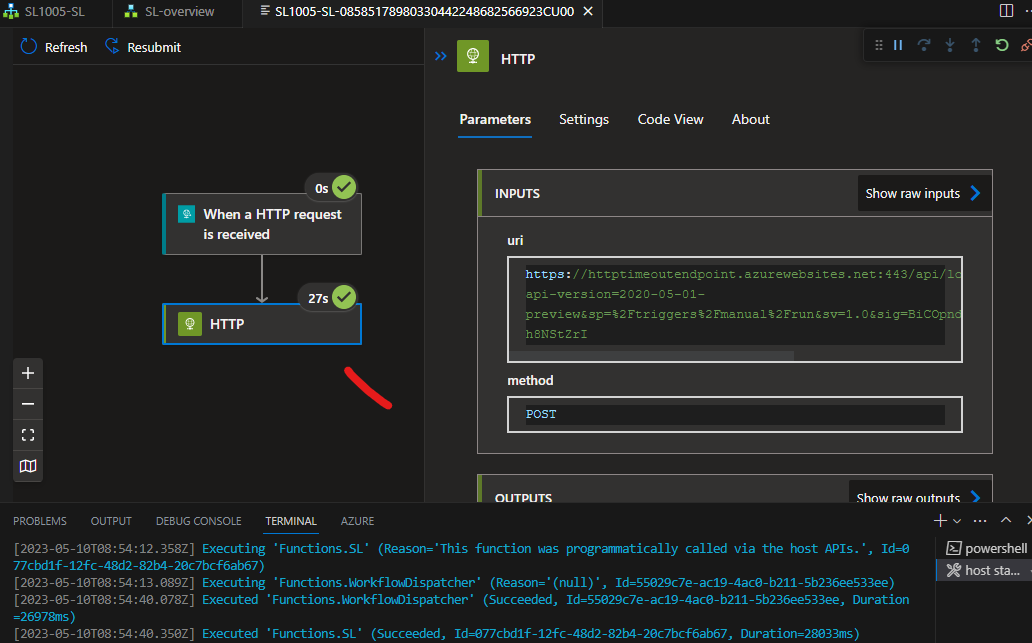
Task: Collapse the terminal panel with the chevron
Action: [x=1005, y=520]
